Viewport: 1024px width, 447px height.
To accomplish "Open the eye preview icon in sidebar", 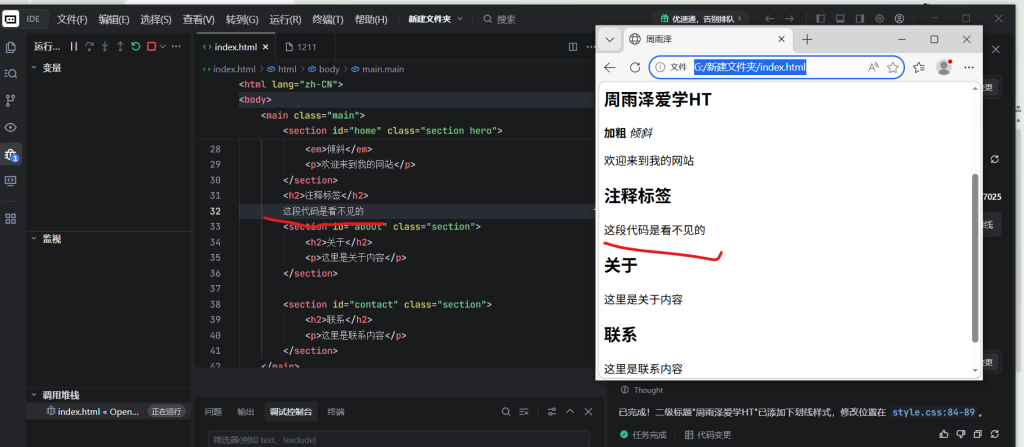I will tap(10, 127).
